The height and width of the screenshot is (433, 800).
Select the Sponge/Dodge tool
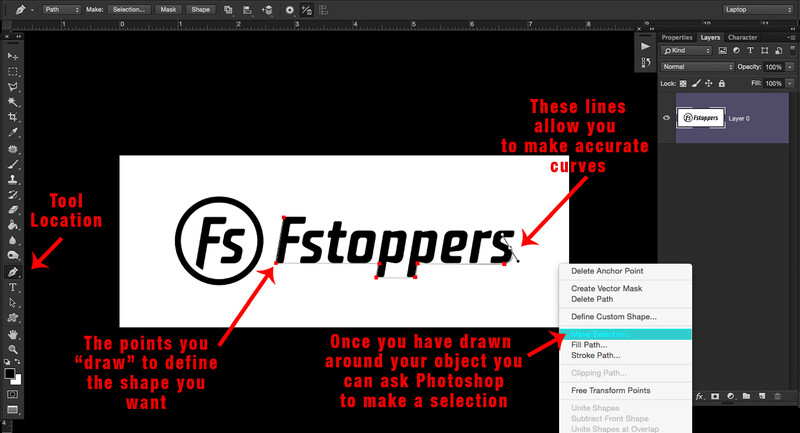coord(13,256)
